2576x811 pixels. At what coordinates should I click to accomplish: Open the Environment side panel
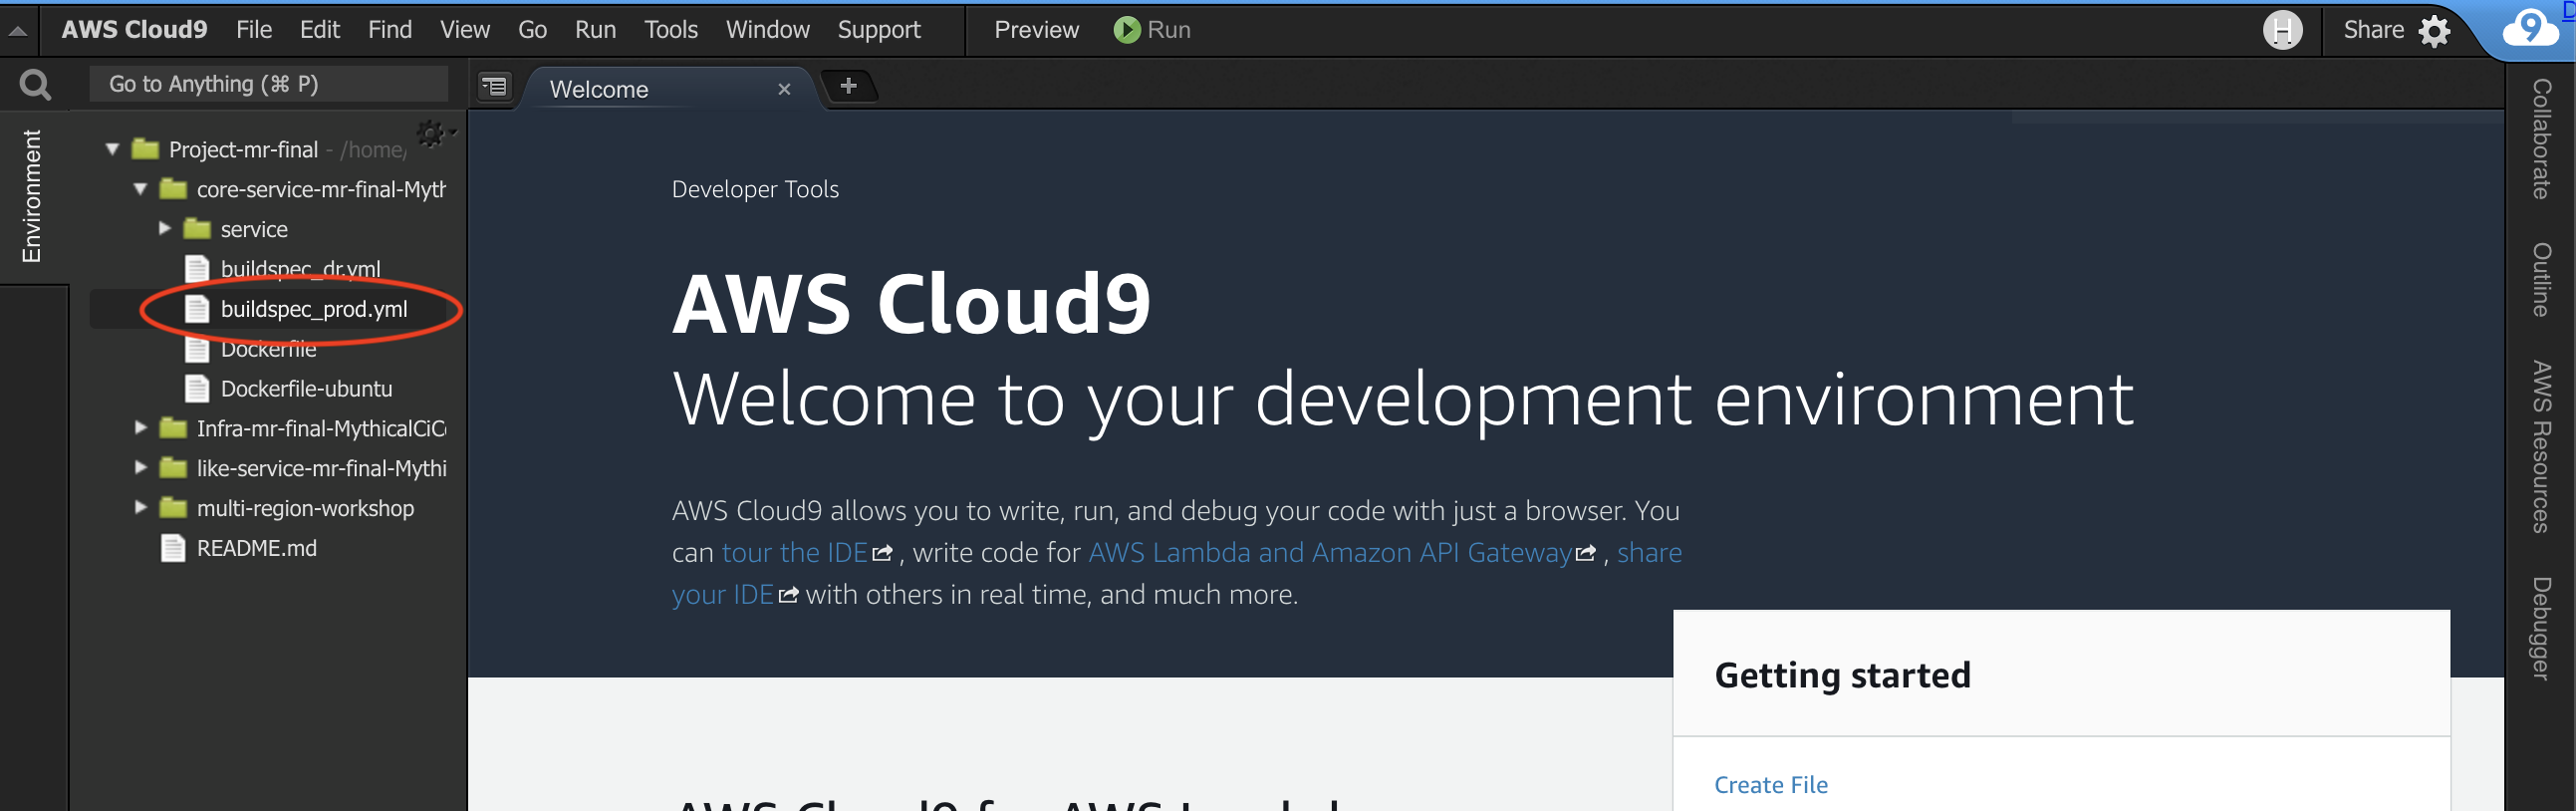32,196
